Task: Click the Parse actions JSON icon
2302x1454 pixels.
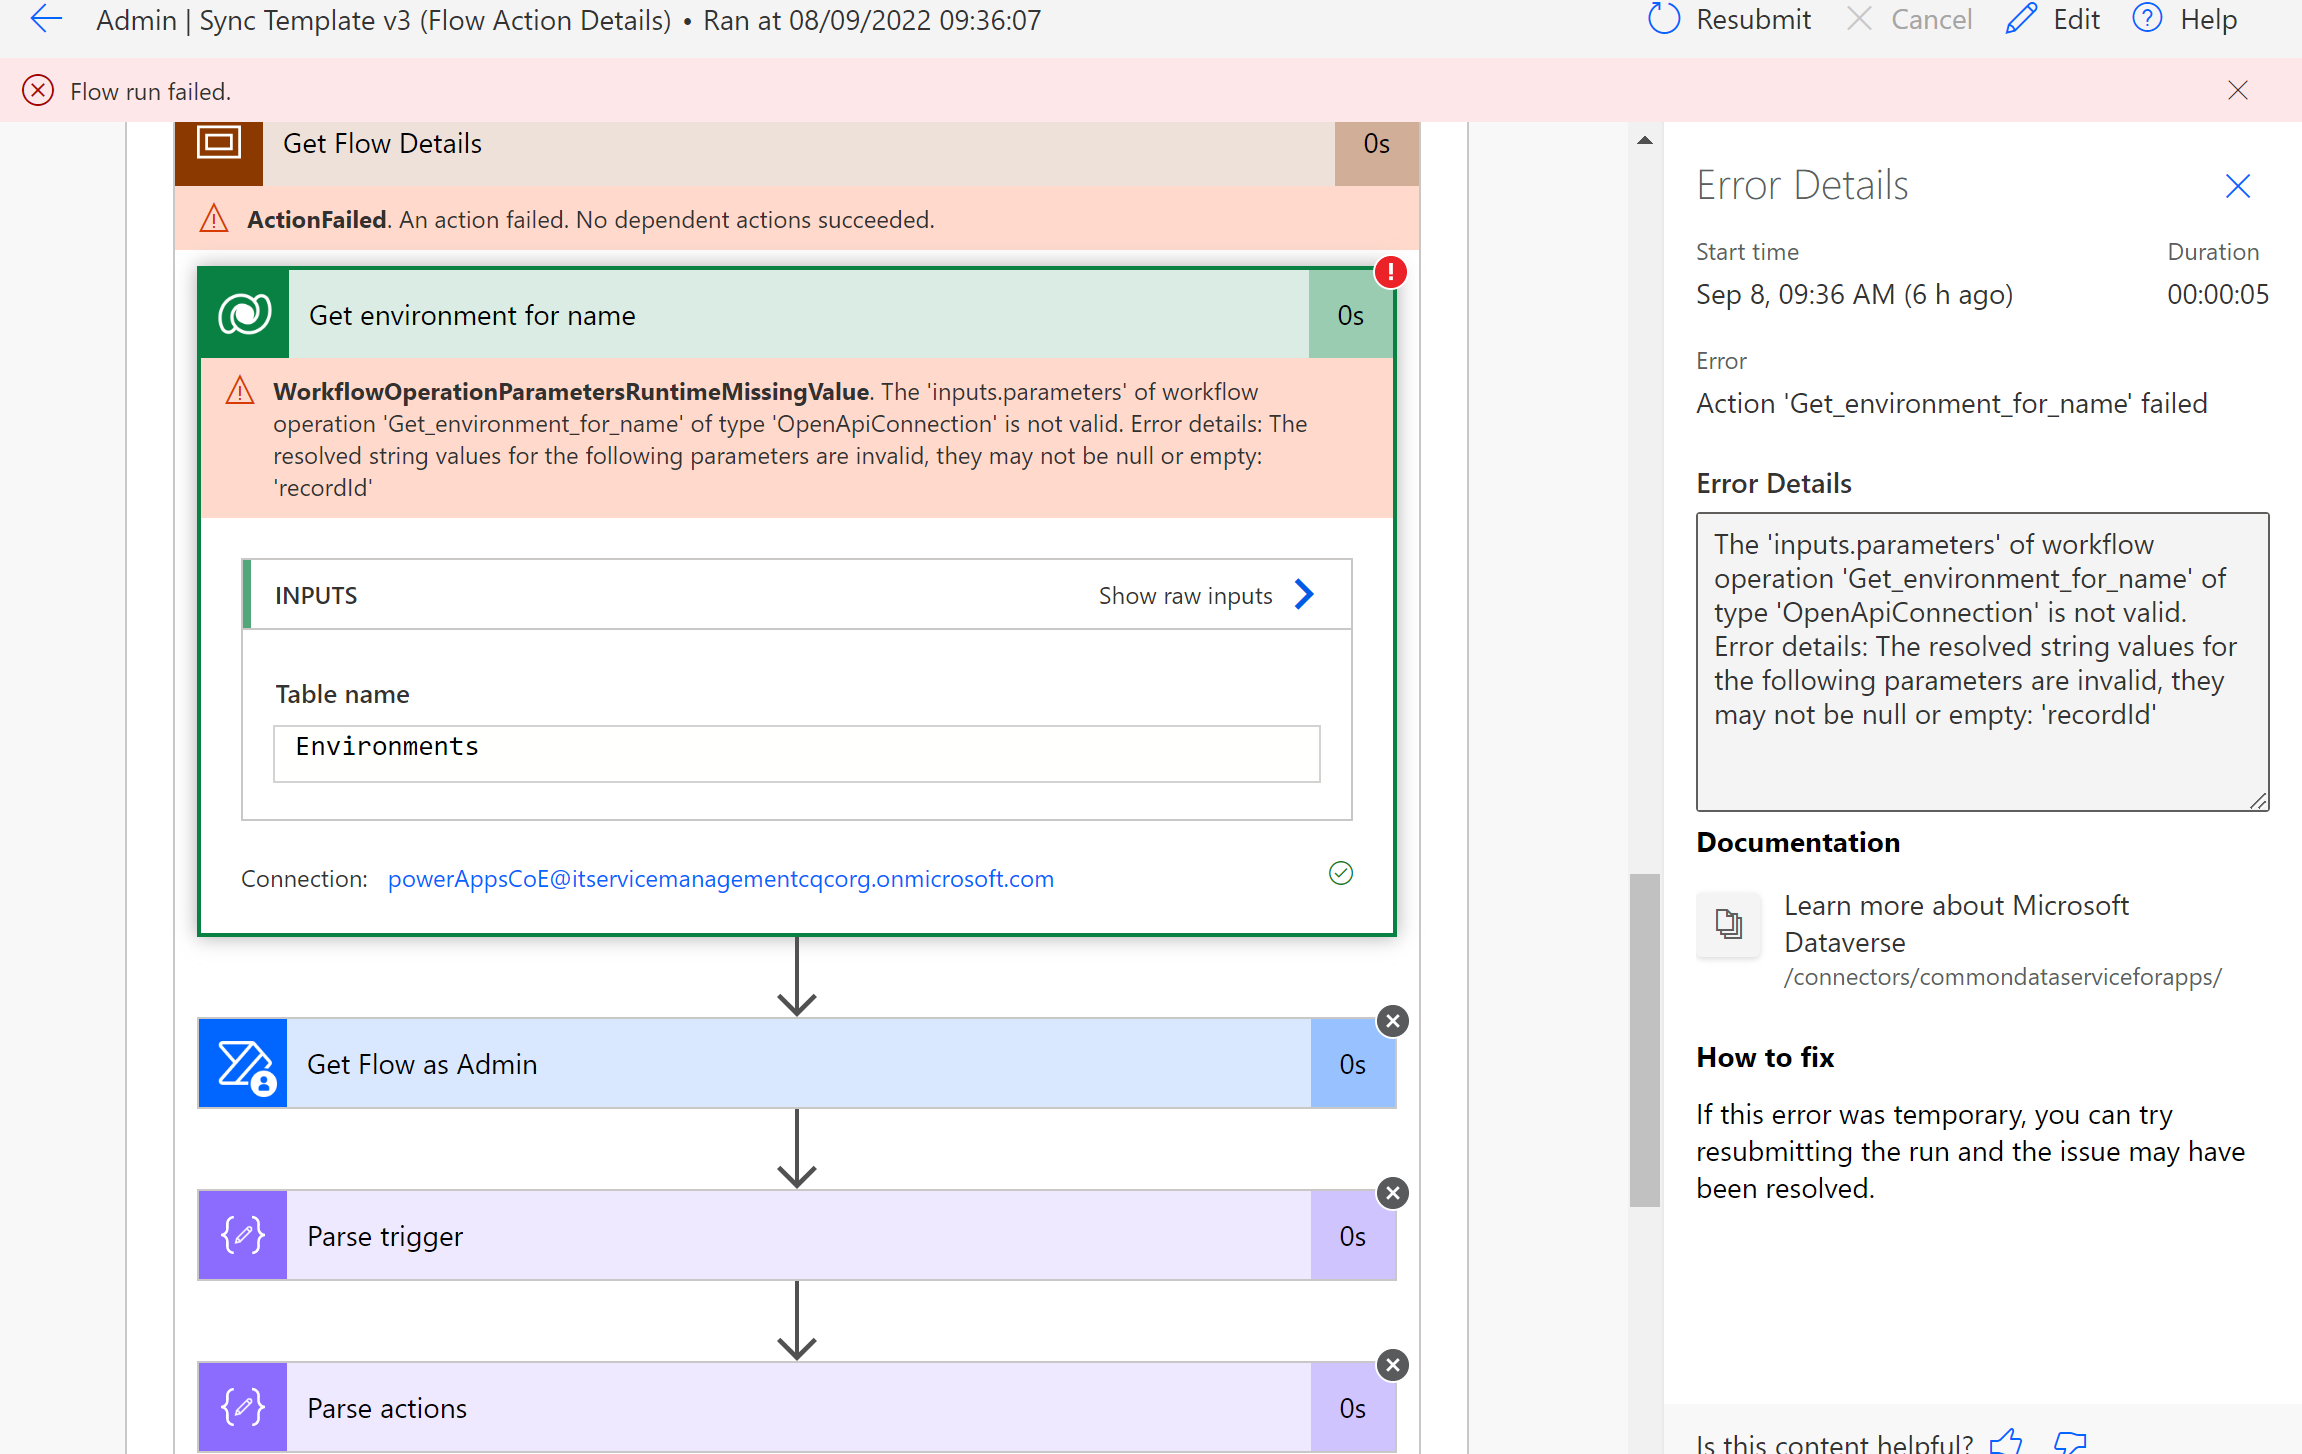Action: tap(241, 1407)
